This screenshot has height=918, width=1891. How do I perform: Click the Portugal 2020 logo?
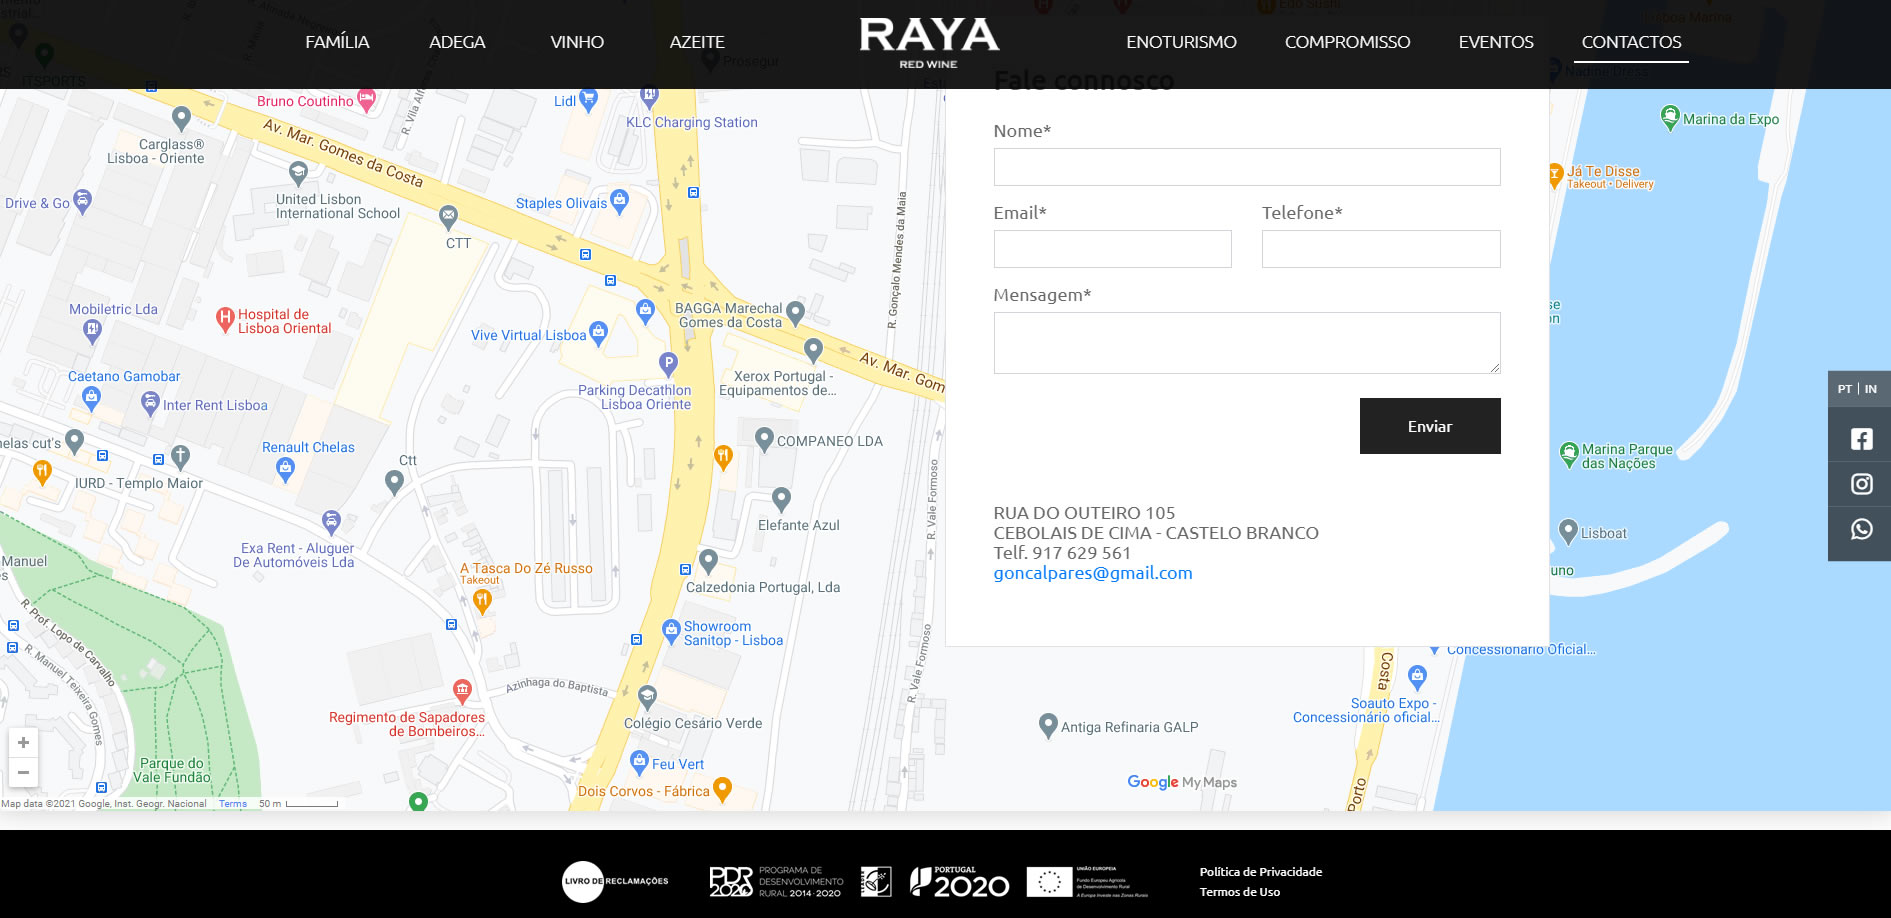[959, 881]
